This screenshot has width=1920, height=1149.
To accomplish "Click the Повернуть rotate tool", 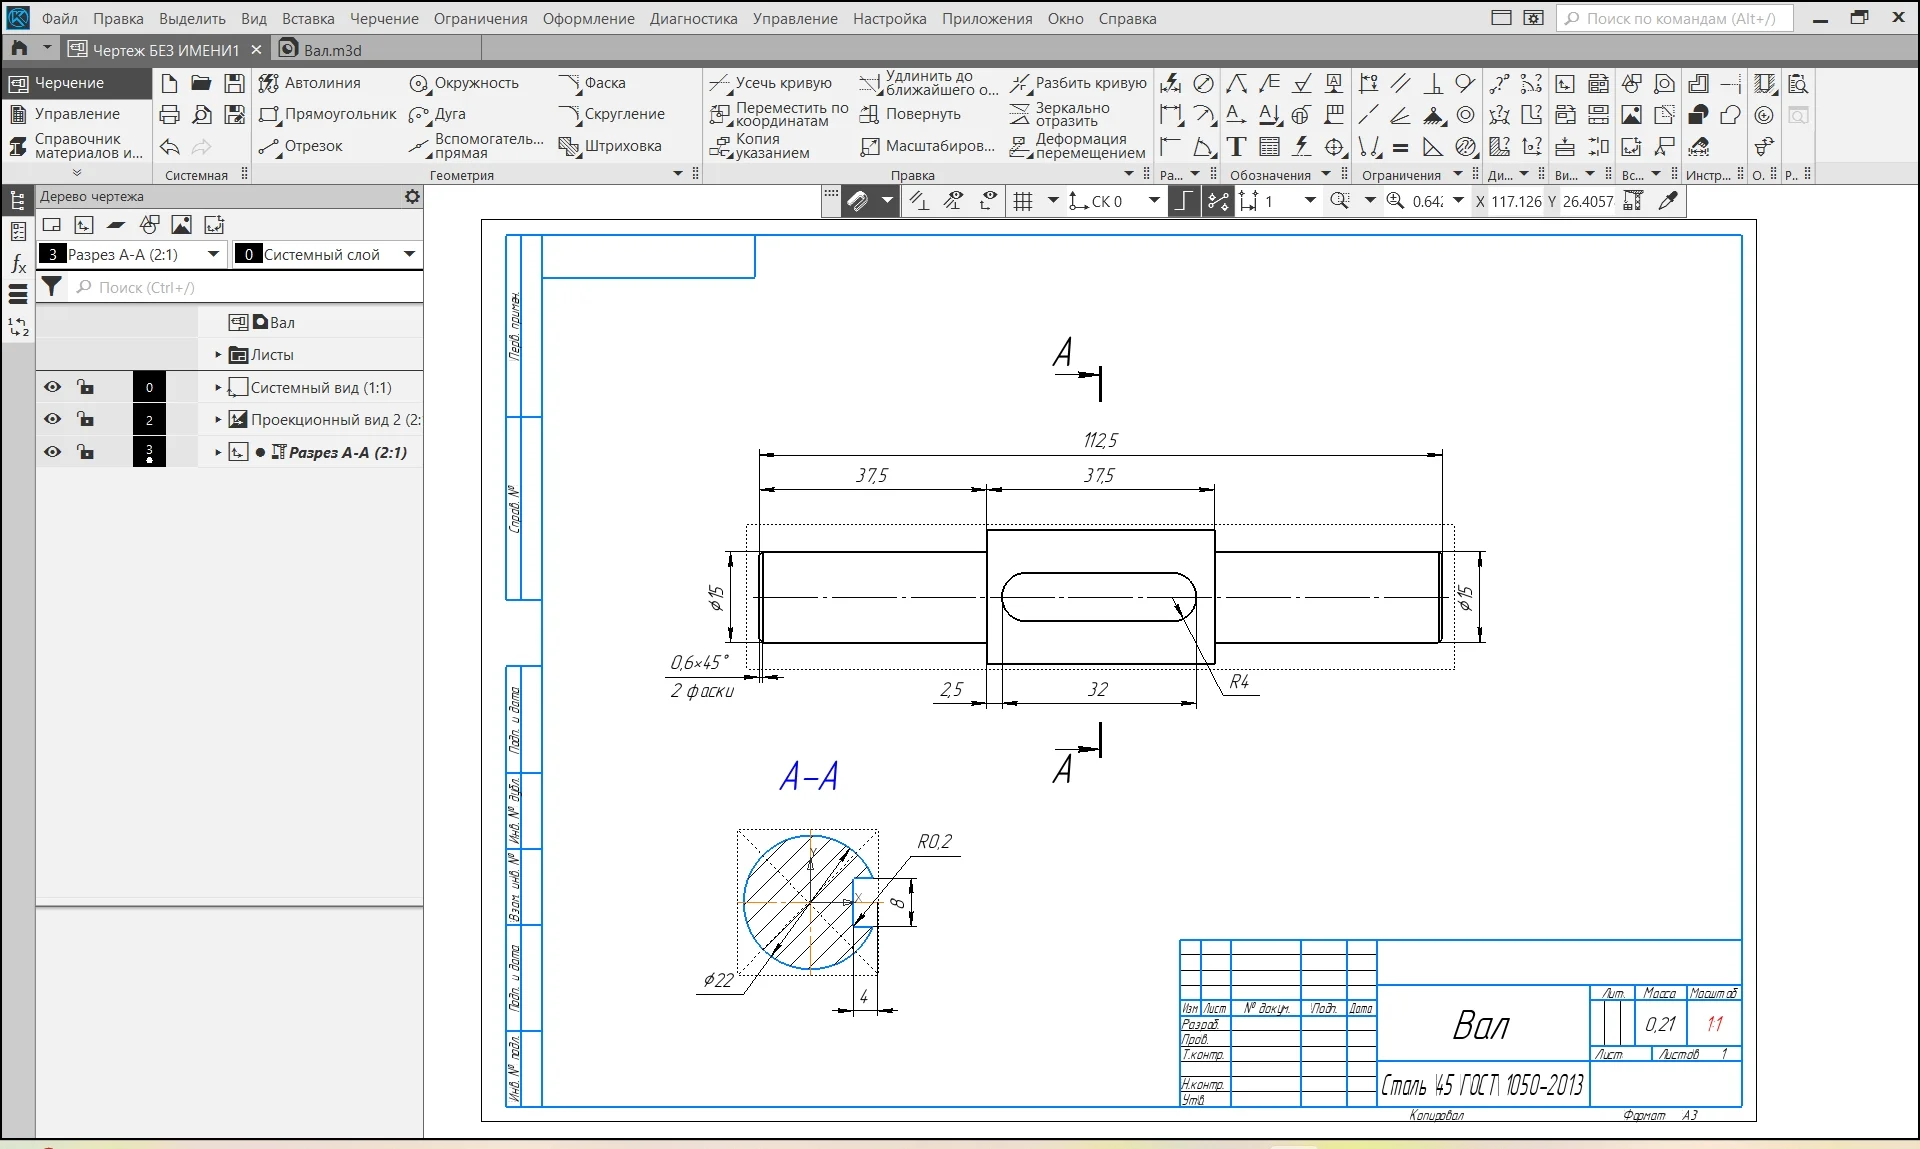I will pos(909,114).
